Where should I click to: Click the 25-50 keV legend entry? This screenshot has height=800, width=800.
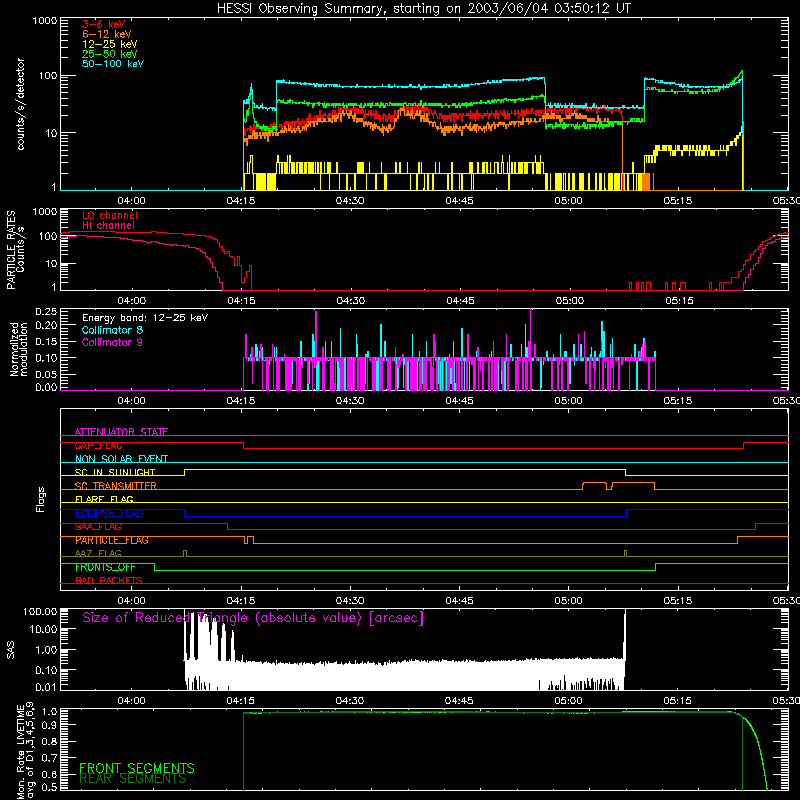coord(109,54)
